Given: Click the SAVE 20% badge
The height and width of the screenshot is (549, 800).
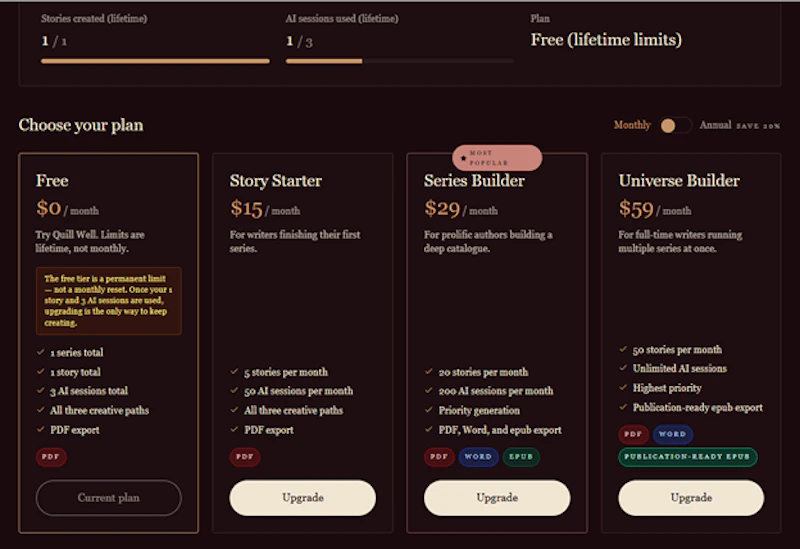Looking at the screenshot, I should 758,126.
